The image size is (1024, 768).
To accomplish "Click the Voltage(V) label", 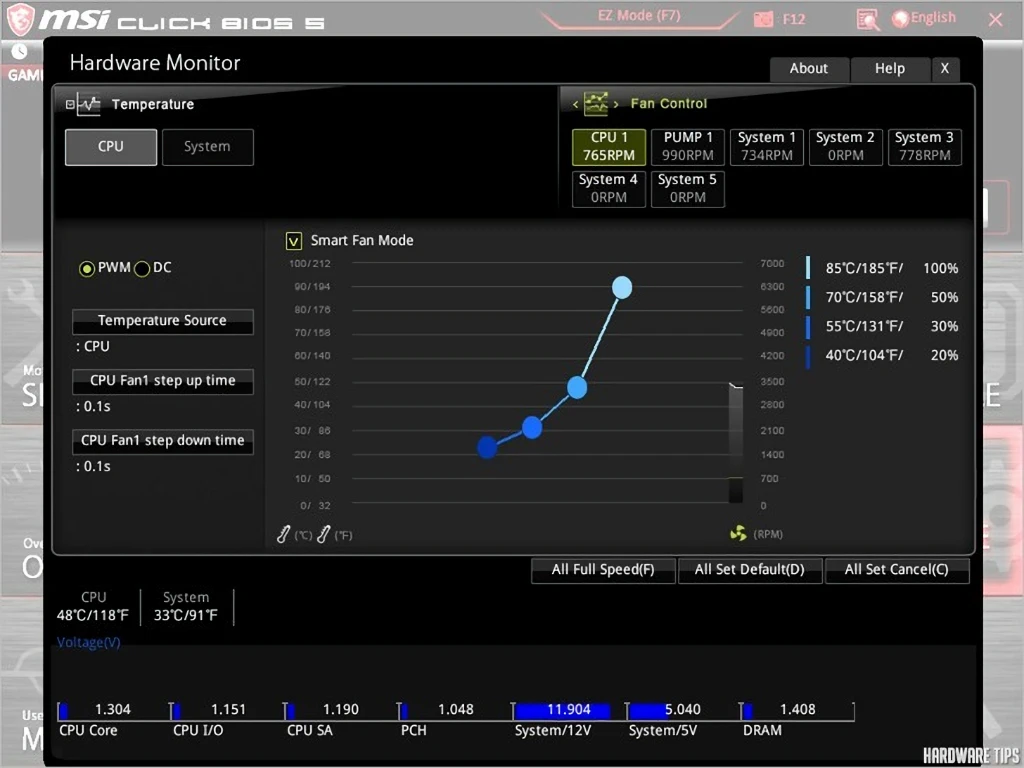I will [89, 643].
